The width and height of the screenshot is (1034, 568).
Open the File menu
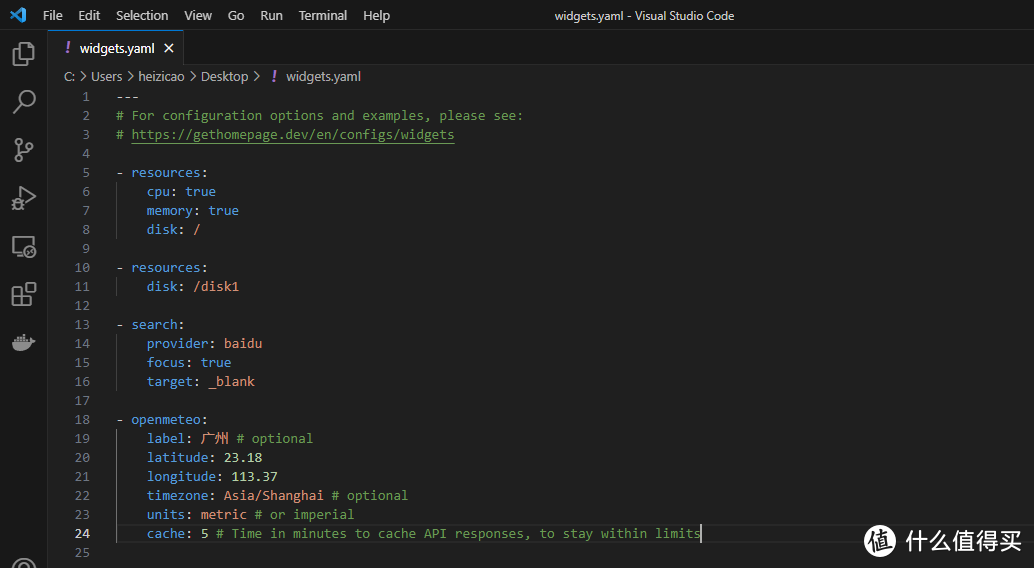52,16
